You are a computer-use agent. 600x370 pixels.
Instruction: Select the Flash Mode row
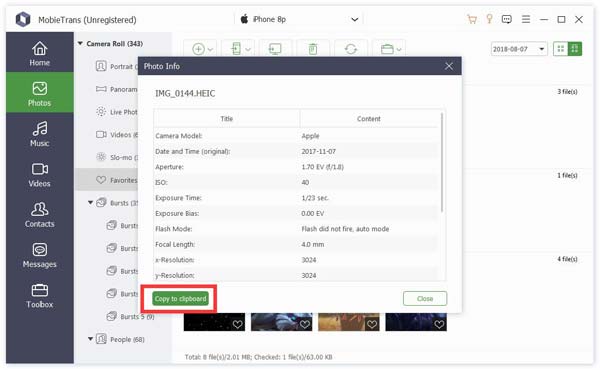pos(296,229)
